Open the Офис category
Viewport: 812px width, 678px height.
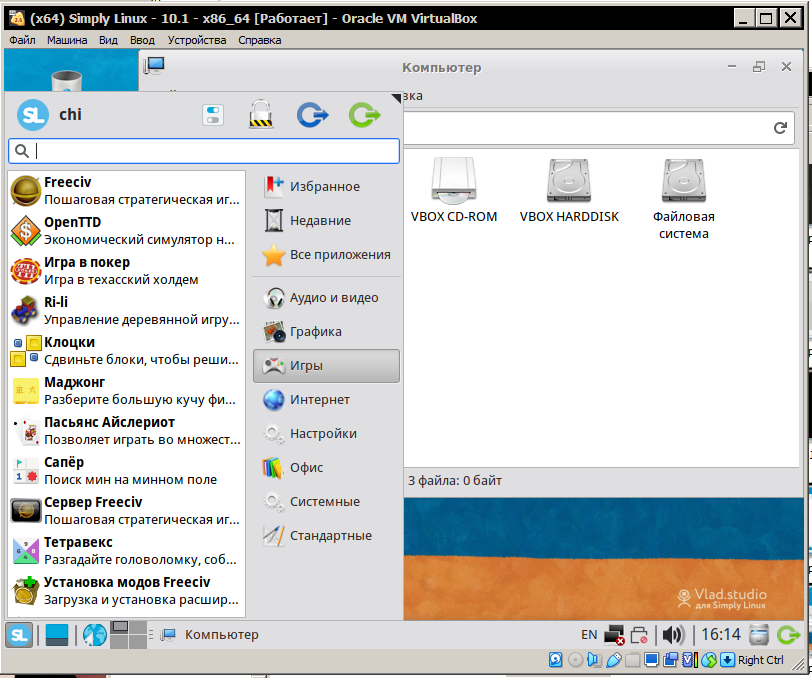pyautogui.click(x=326, y=468)
